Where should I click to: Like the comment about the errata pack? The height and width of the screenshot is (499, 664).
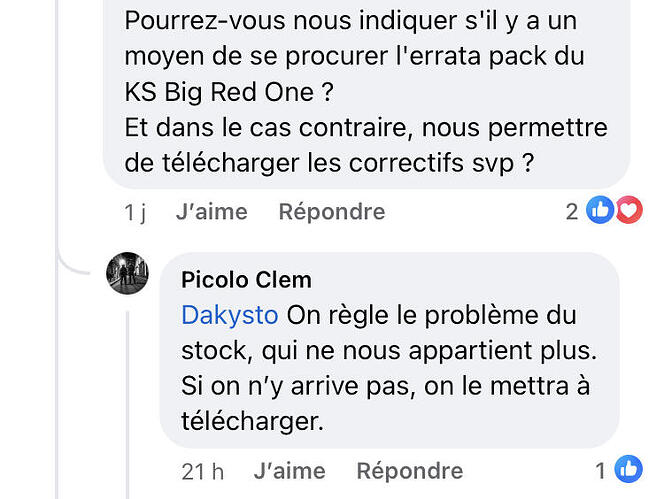(212, 211)
